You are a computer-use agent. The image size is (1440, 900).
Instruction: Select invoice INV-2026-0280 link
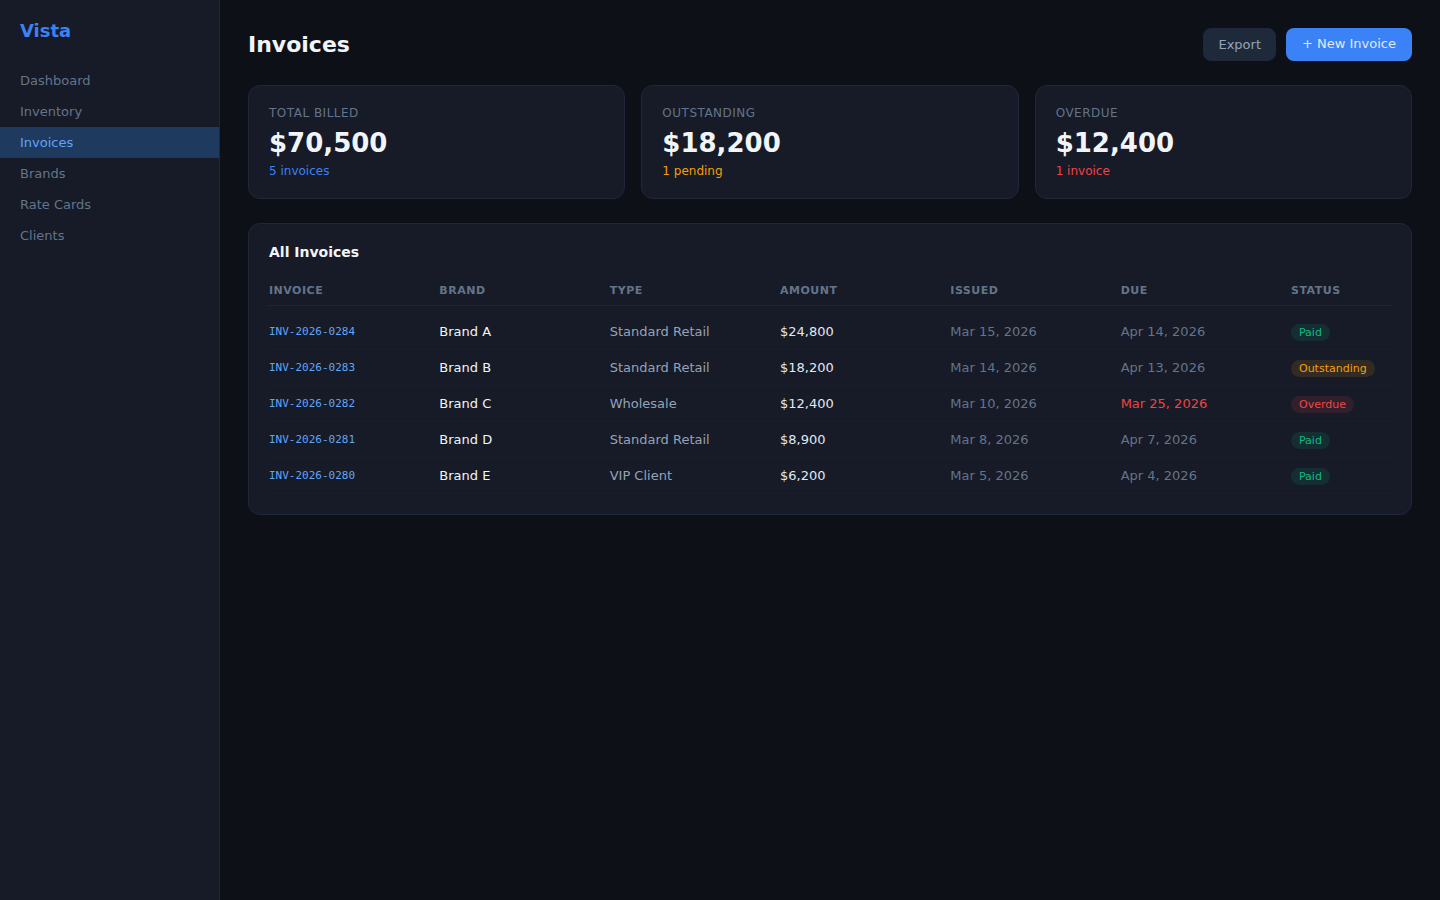(312, 476)
